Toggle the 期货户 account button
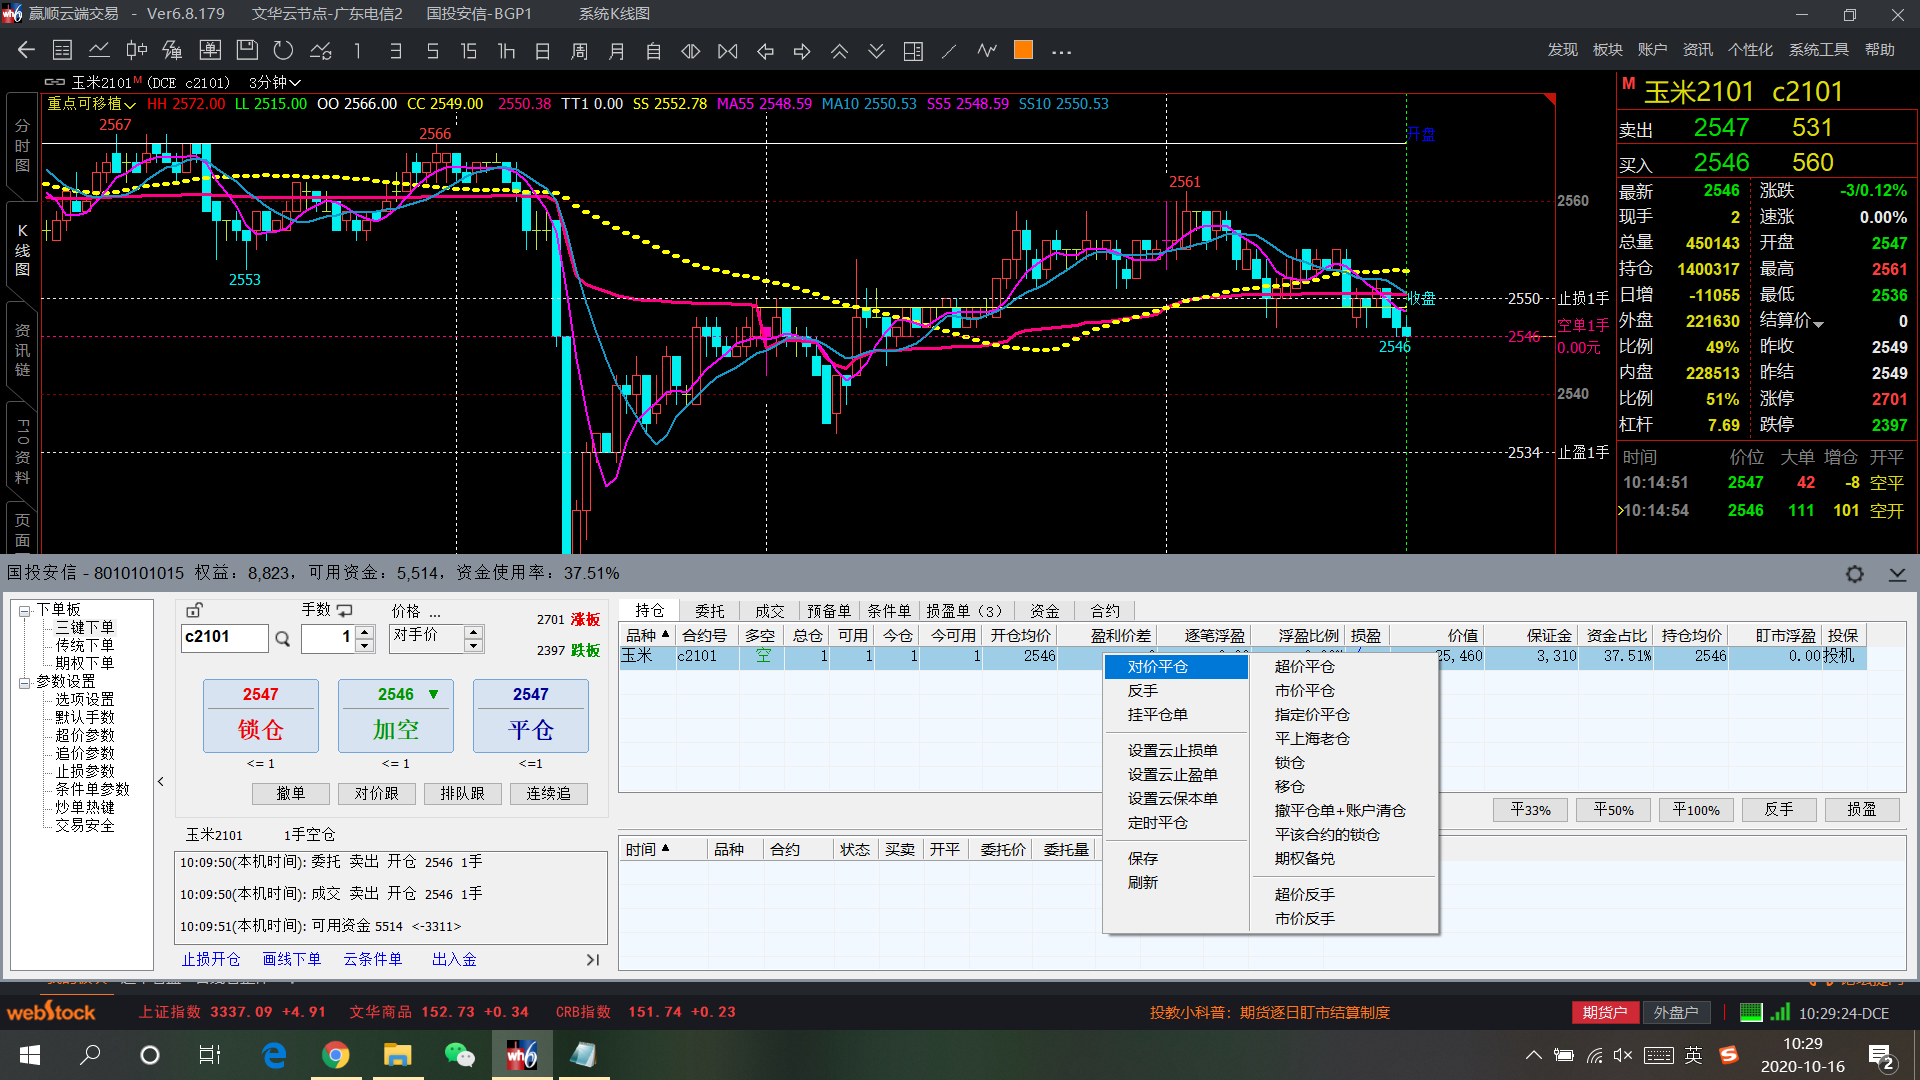 1604,1012
